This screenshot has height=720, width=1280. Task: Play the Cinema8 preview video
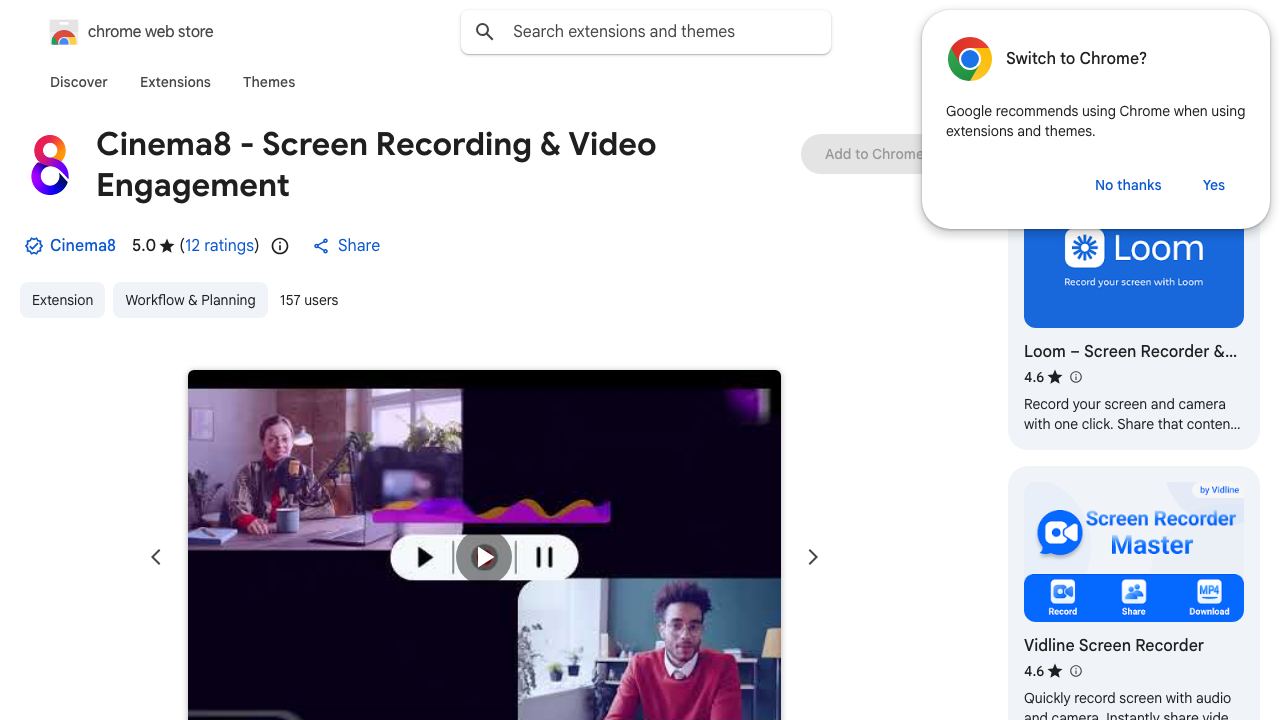point(484,557)
